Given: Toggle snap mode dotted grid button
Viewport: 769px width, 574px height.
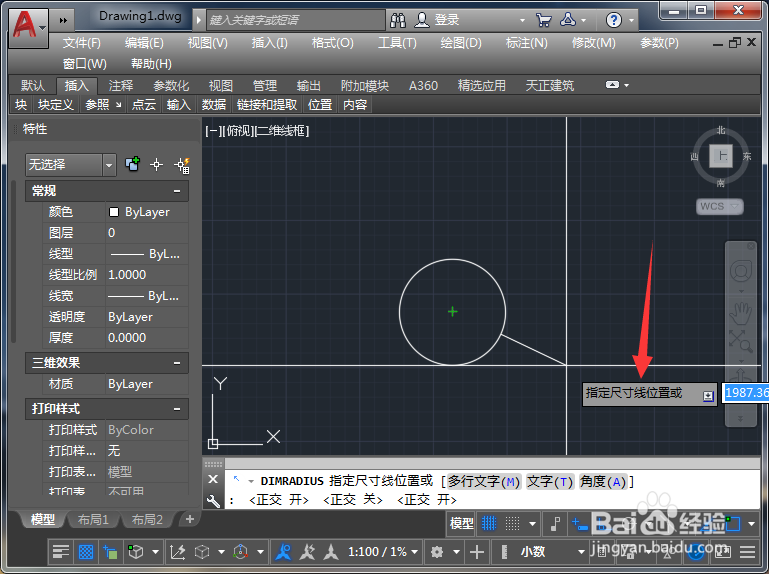Looking at the screenshot, I should 513,524.
